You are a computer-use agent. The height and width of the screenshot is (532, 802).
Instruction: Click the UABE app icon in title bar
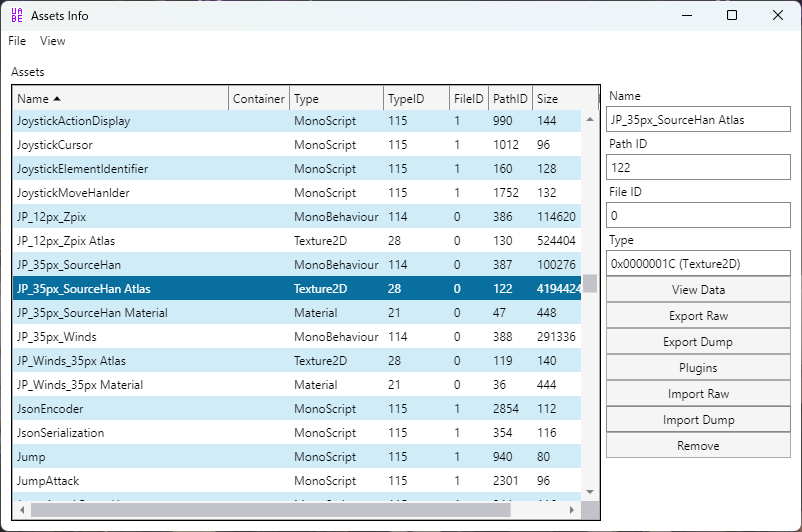[17, 15]
